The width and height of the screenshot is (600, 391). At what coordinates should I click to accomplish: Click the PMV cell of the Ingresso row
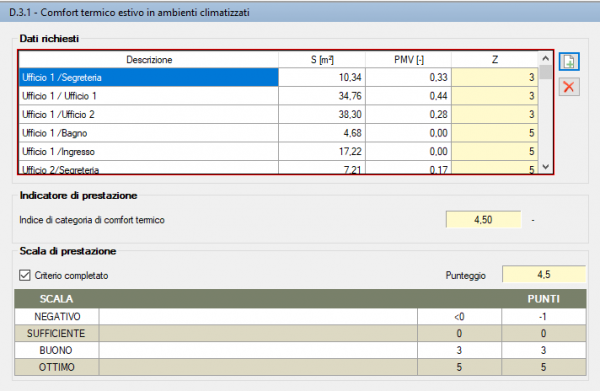(x=409, y=152)
